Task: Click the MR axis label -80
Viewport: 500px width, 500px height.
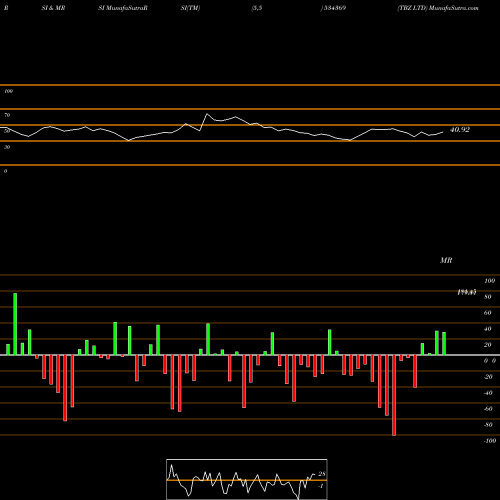Action: click(488, 425)
